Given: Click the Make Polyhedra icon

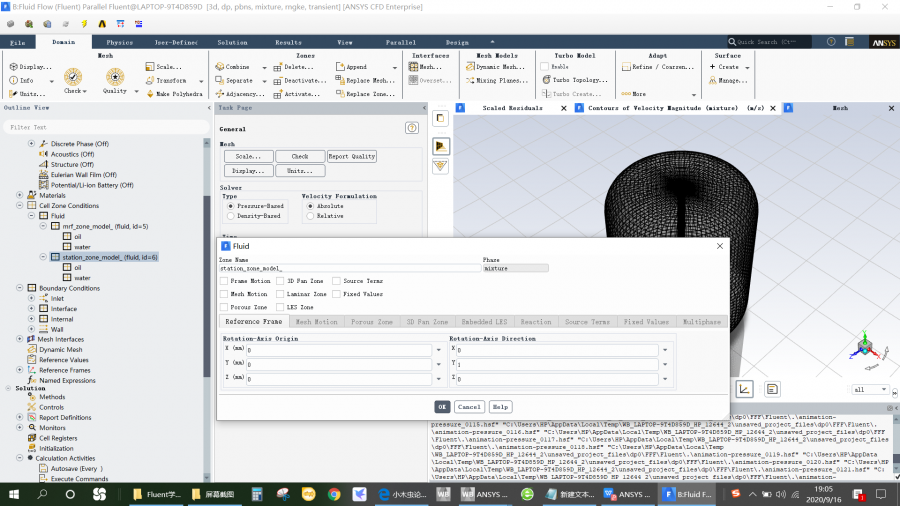Looking at the screenshot, I should point(149,94).
